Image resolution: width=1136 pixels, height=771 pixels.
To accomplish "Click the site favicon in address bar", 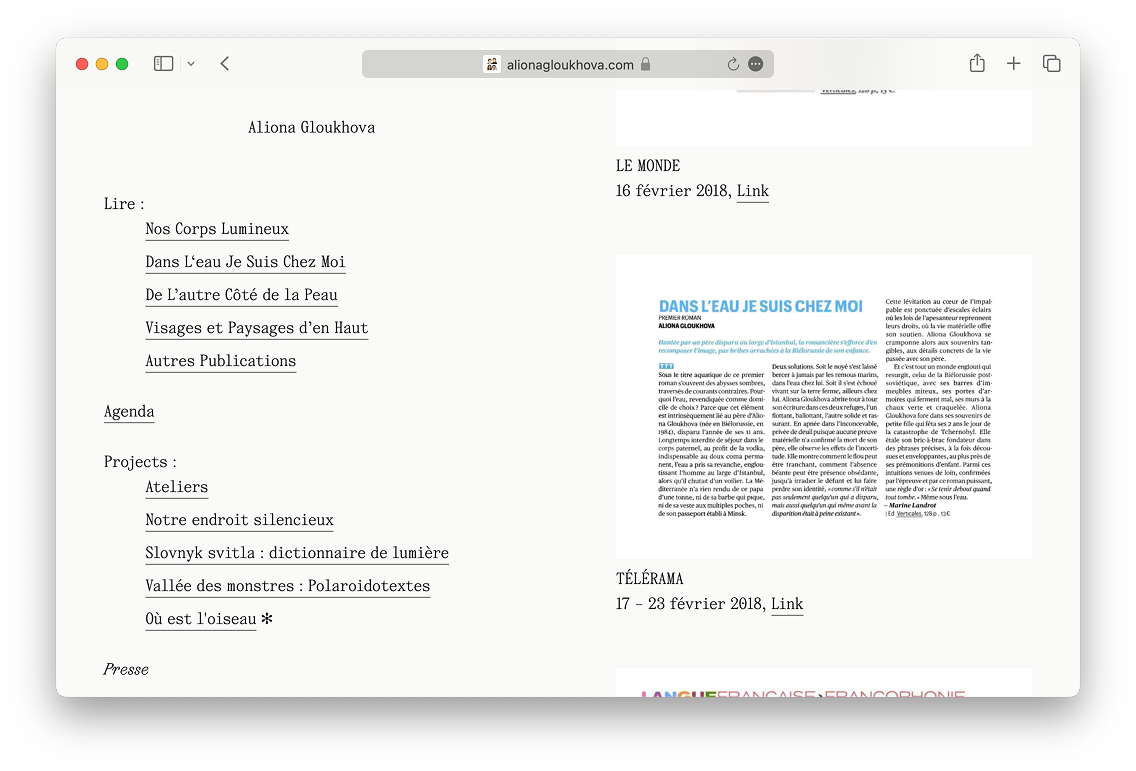I will coord(491,64).
